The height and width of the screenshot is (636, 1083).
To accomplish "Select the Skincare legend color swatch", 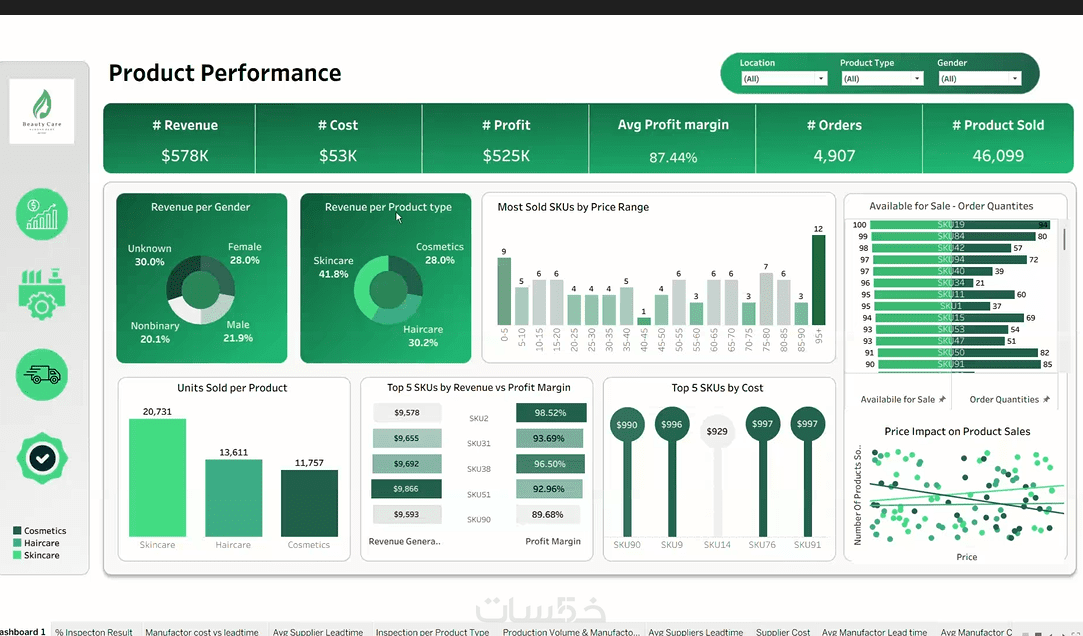I will click(17, 555).
